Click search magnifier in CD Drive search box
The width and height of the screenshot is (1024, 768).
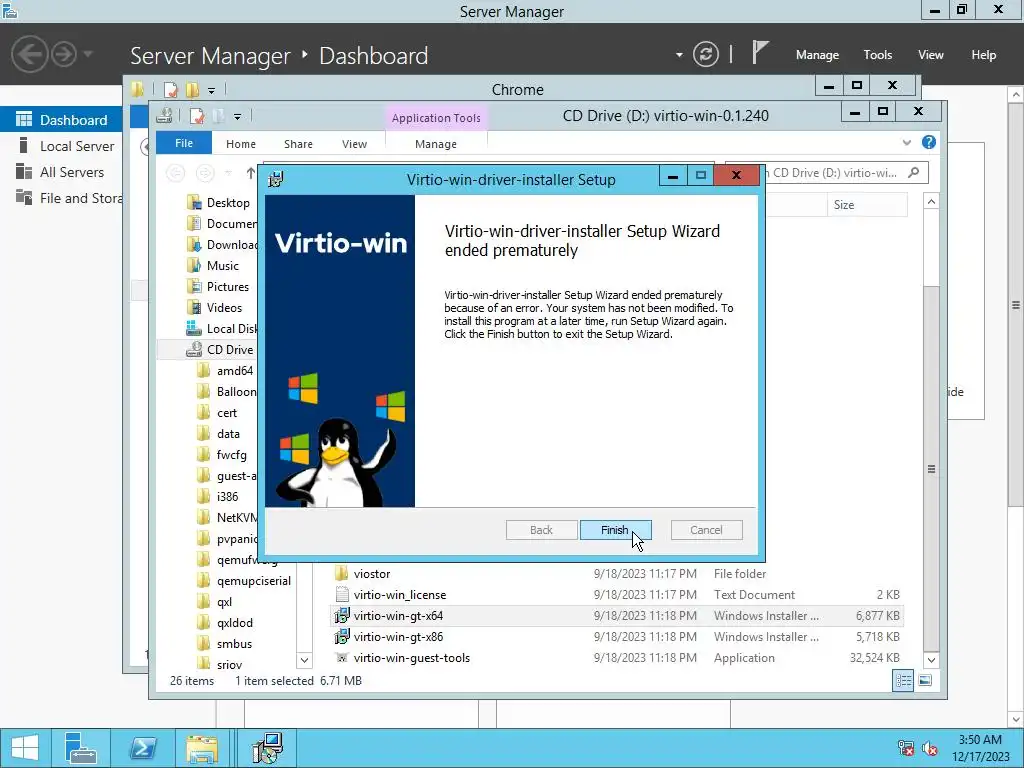pos(914,172)
